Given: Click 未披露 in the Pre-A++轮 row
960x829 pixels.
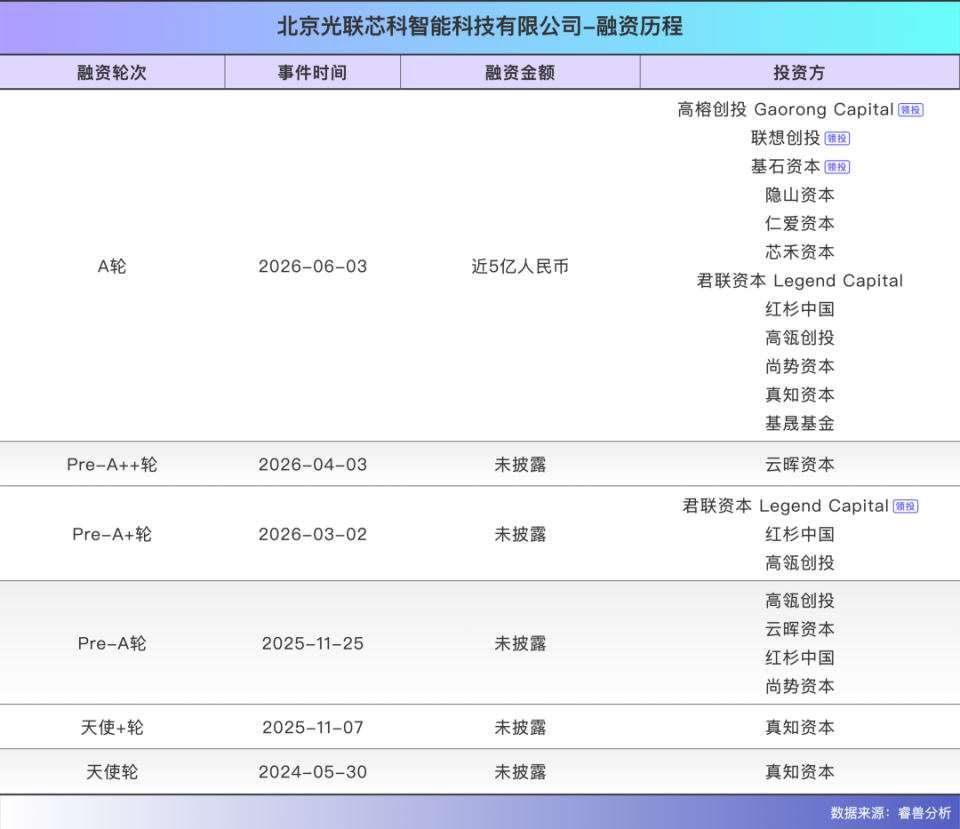Looking at the screenshot, I should (520, 465).
